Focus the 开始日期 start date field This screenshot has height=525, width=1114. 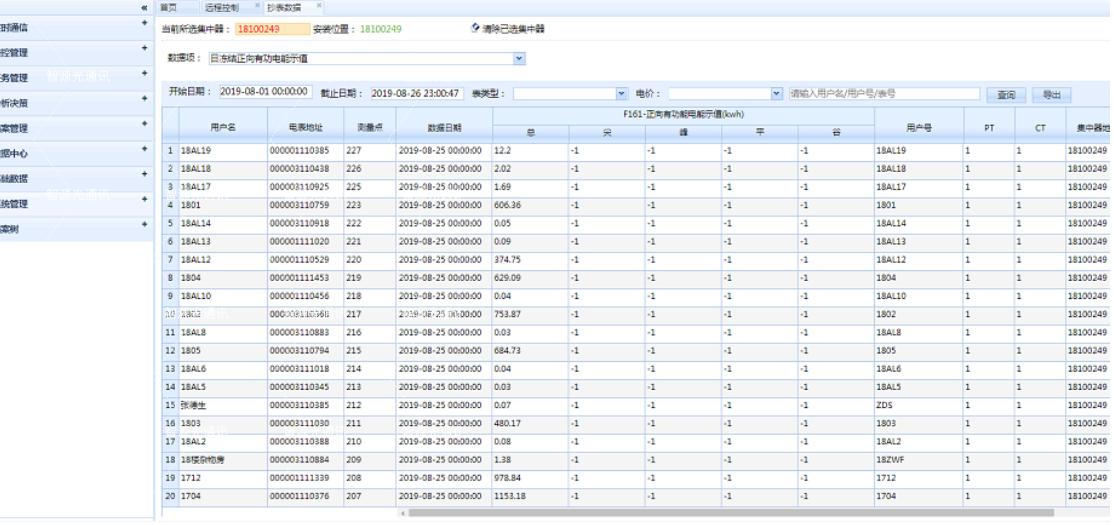(x=265, y=92)
